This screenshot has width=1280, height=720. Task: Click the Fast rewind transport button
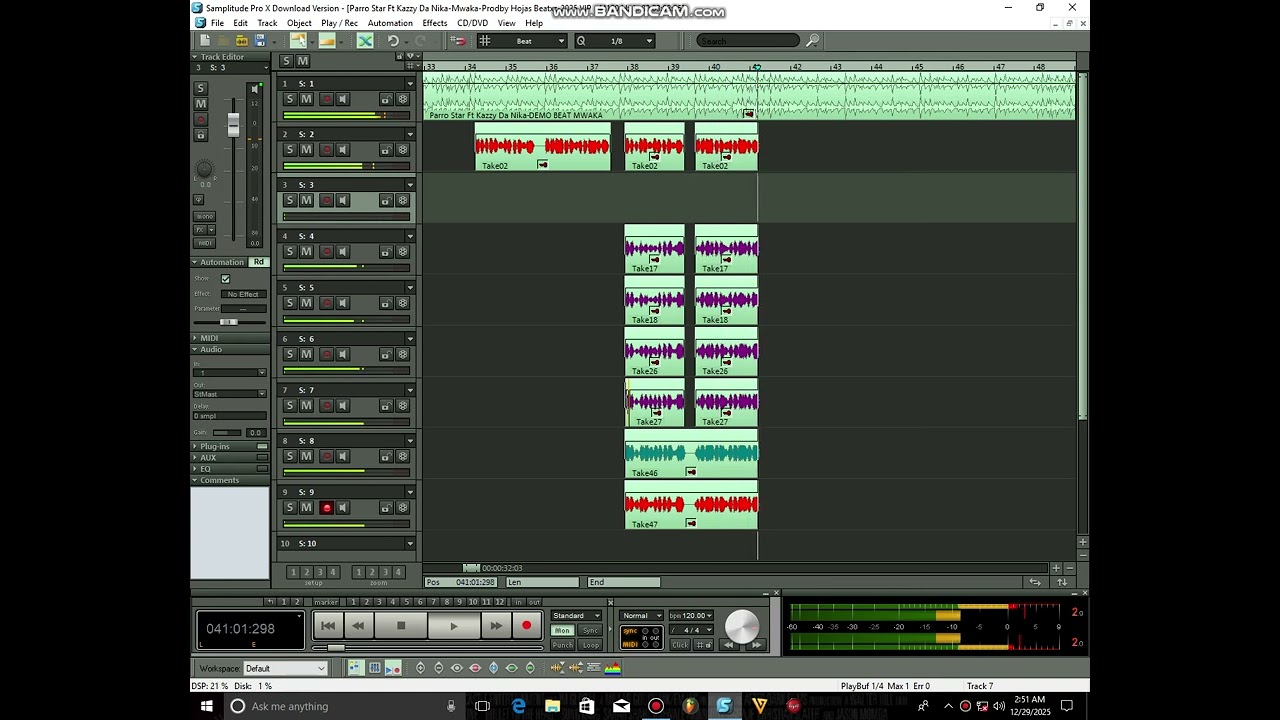[x=357, y=626]
